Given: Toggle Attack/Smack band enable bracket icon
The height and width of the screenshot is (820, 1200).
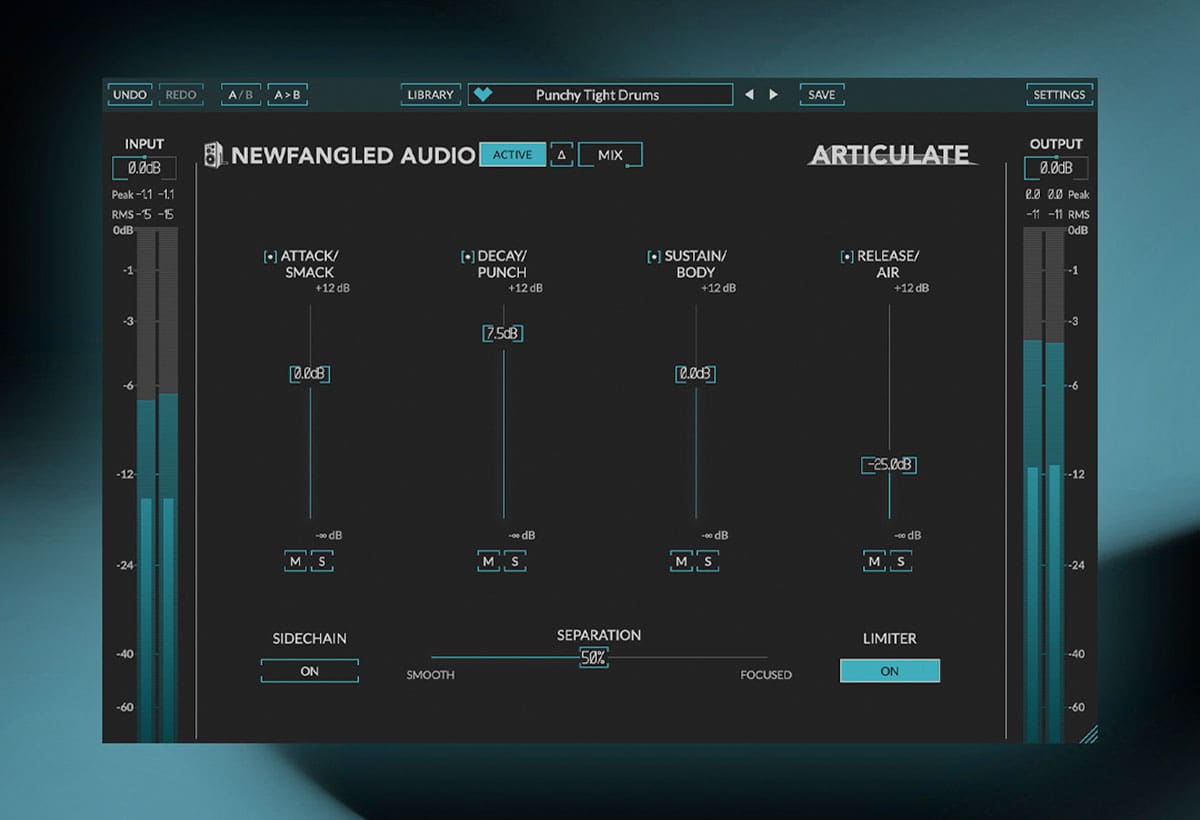Looking at the screenshot, I should (x=270, y=257).
